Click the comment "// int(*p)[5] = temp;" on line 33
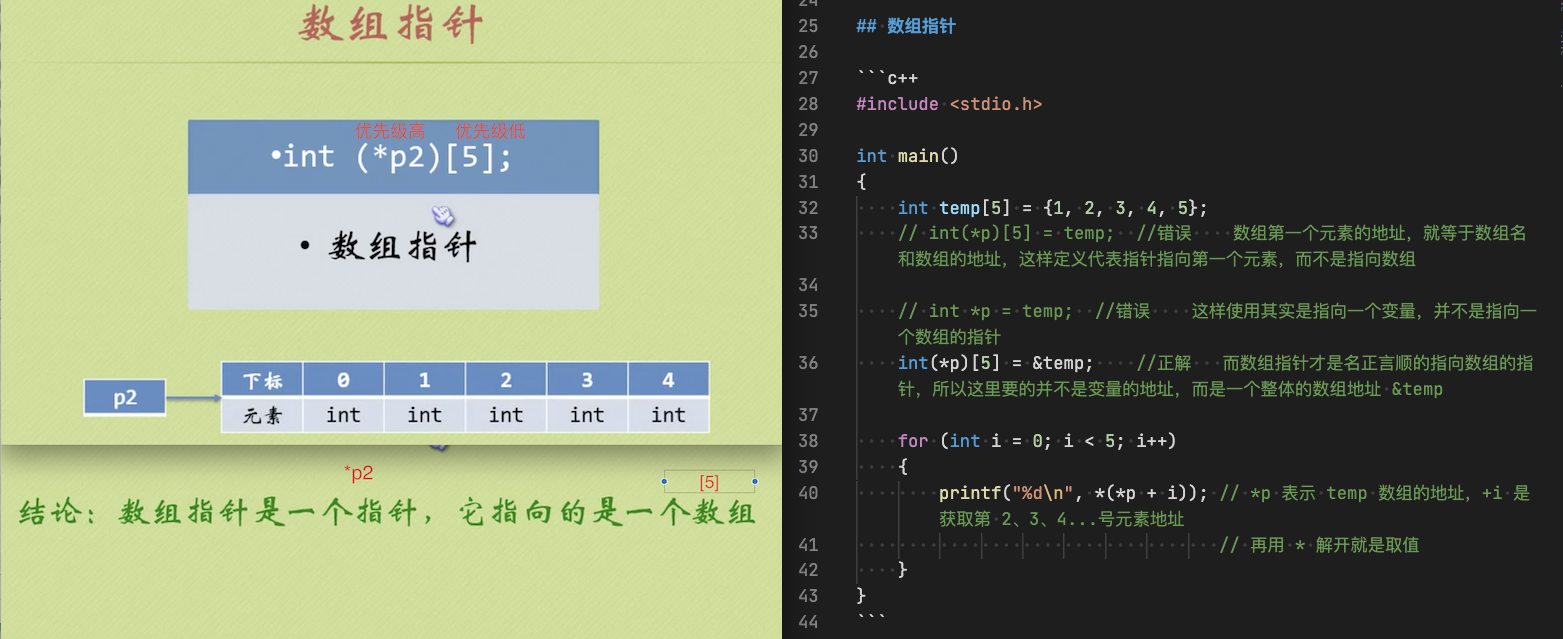 pyautogui.click(x=1006, y=234)
